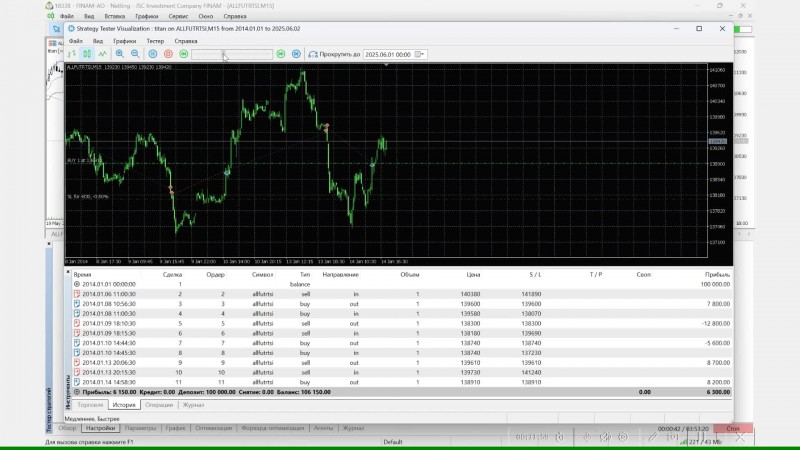
Task: Open Графики menu in Strategy Tester Visualization
Action: coord(124,41)
